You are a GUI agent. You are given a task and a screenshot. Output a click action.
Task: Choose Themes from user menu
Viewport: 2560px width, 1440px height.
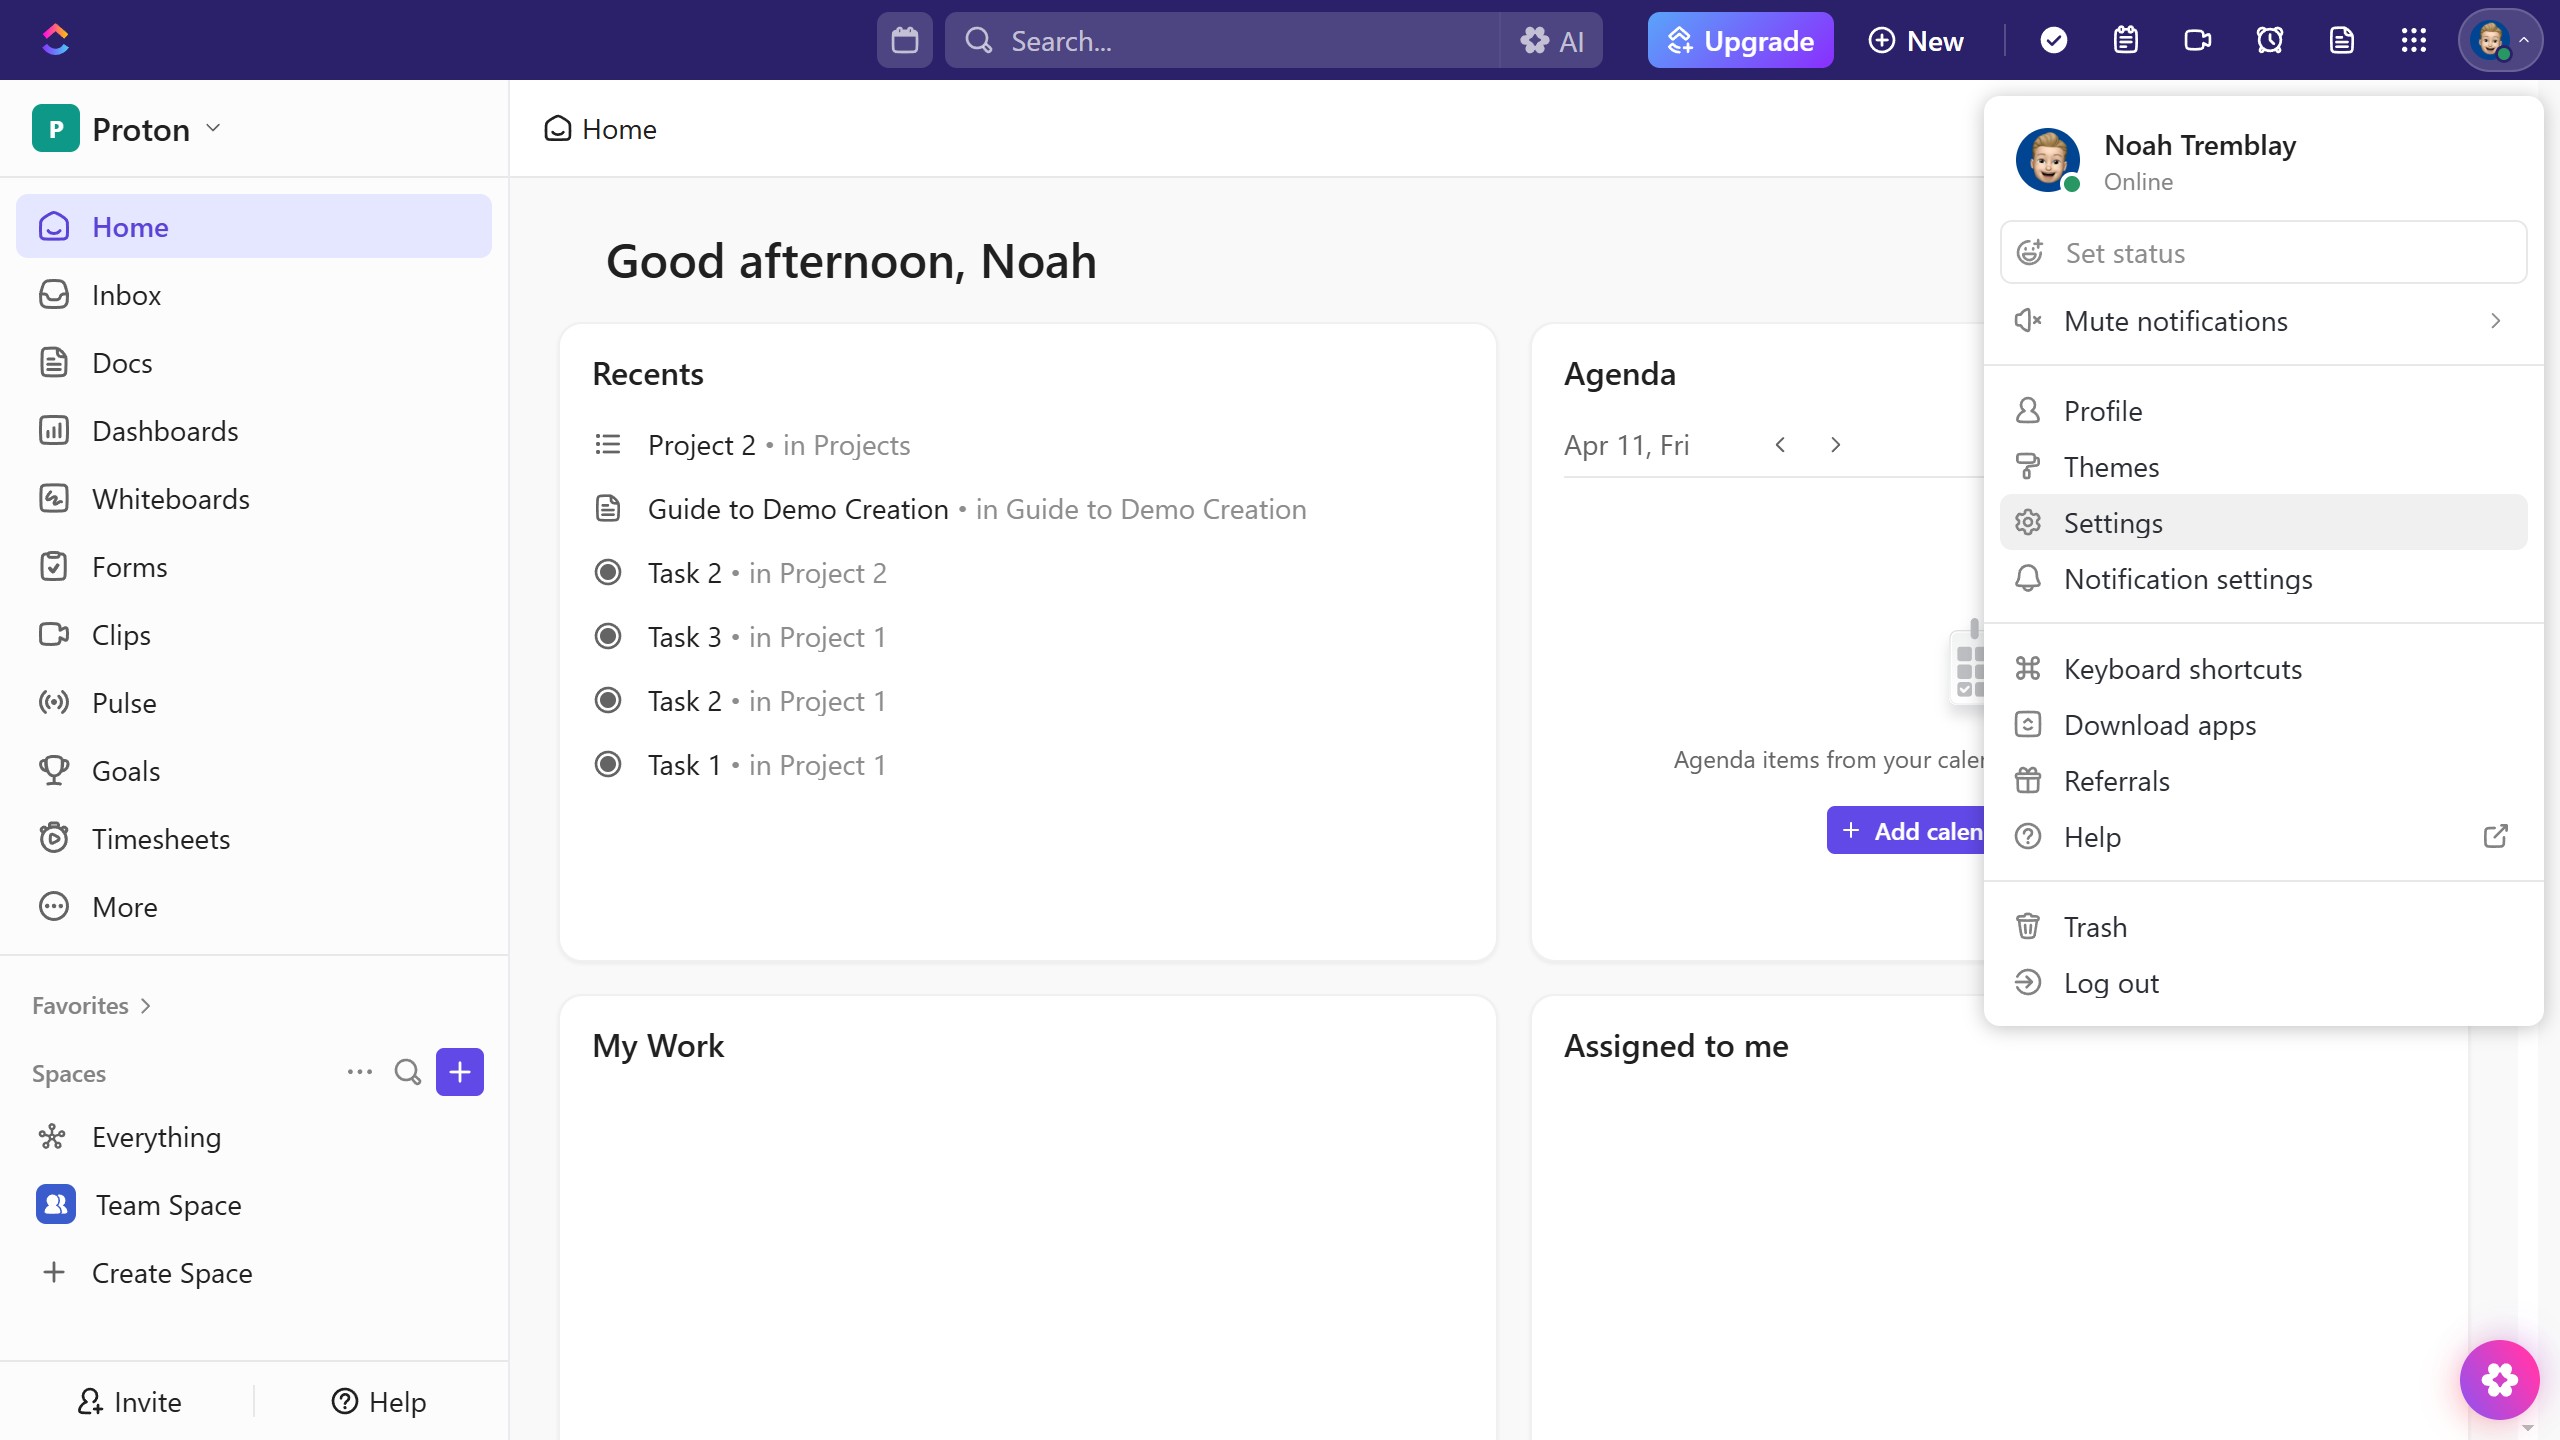tap(2110, 467)
